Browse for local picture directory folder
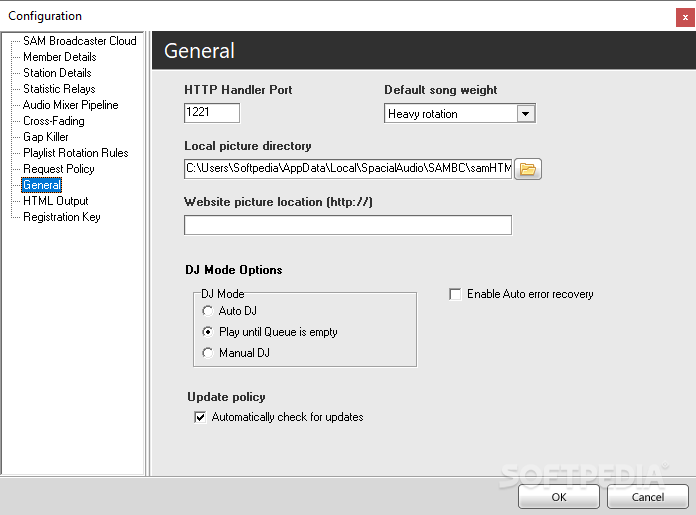This screenshot has width=696, height=515. pyautogui.click(x=528, y=169)
